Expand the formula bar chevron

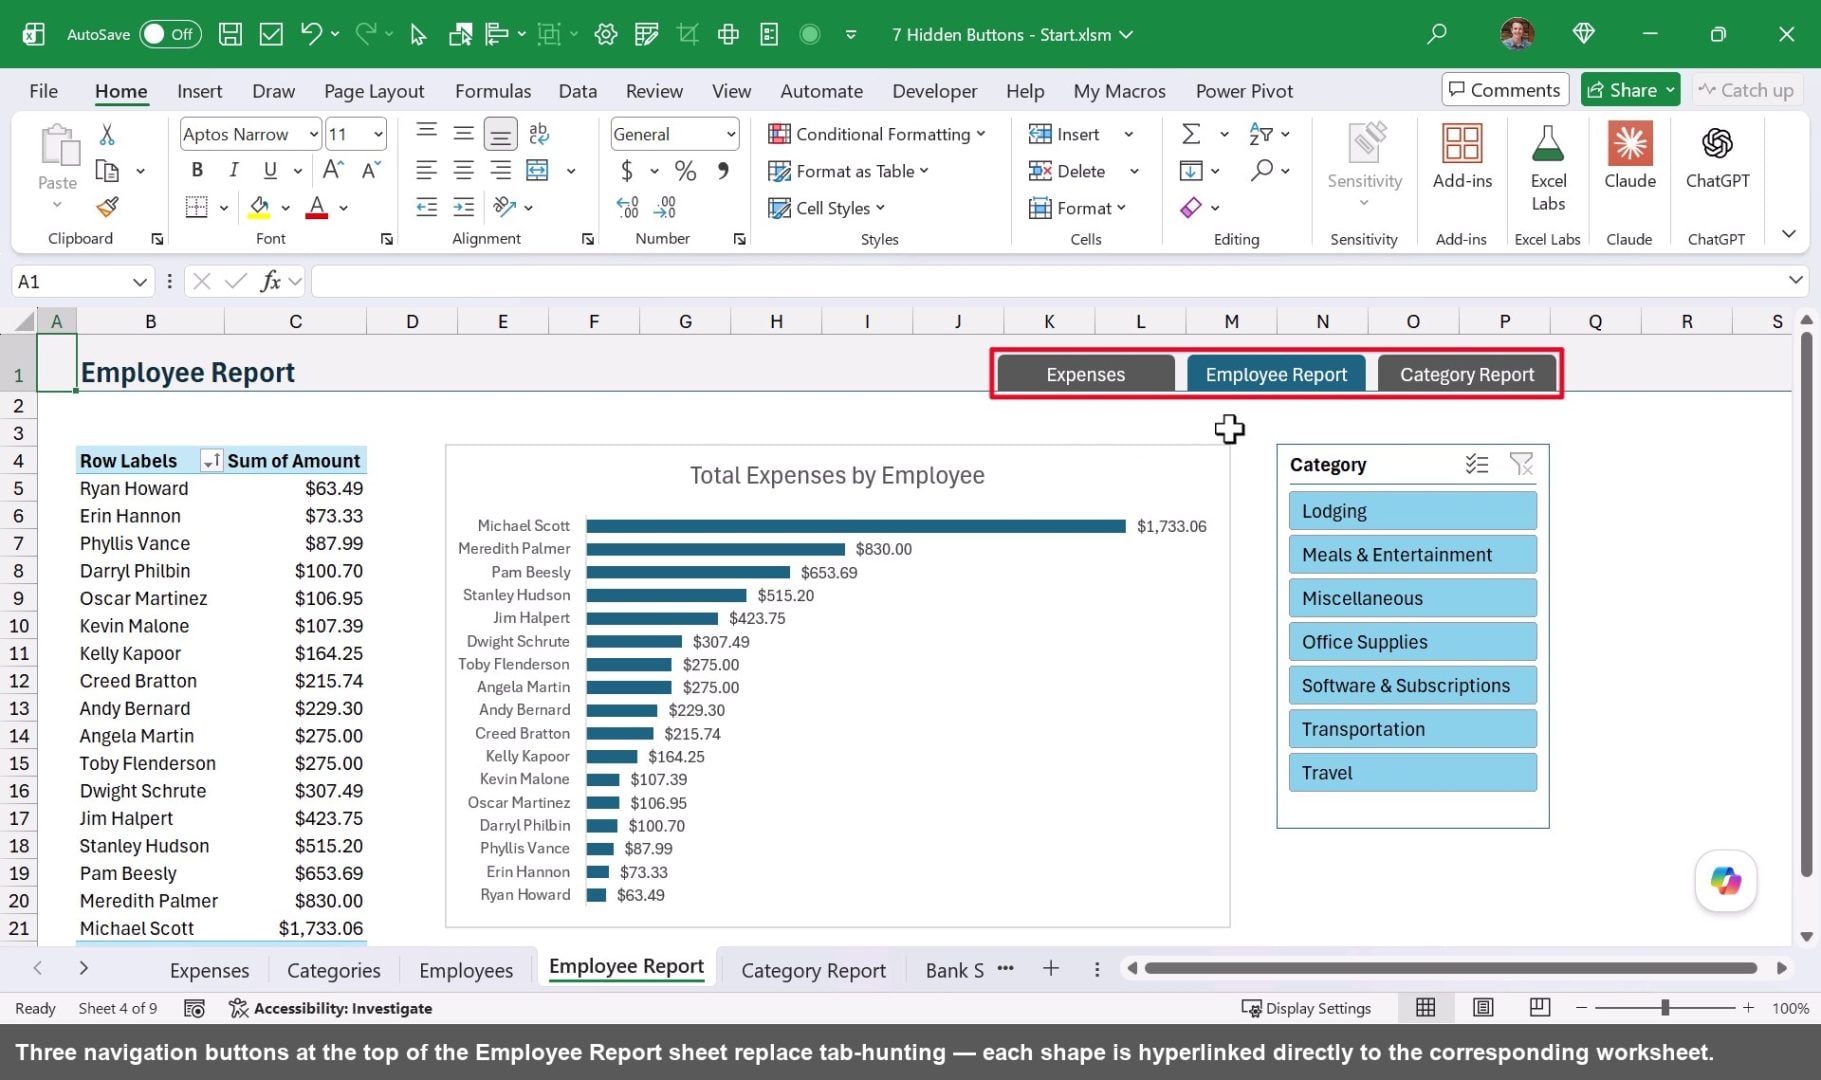[x=1795, y=281]
